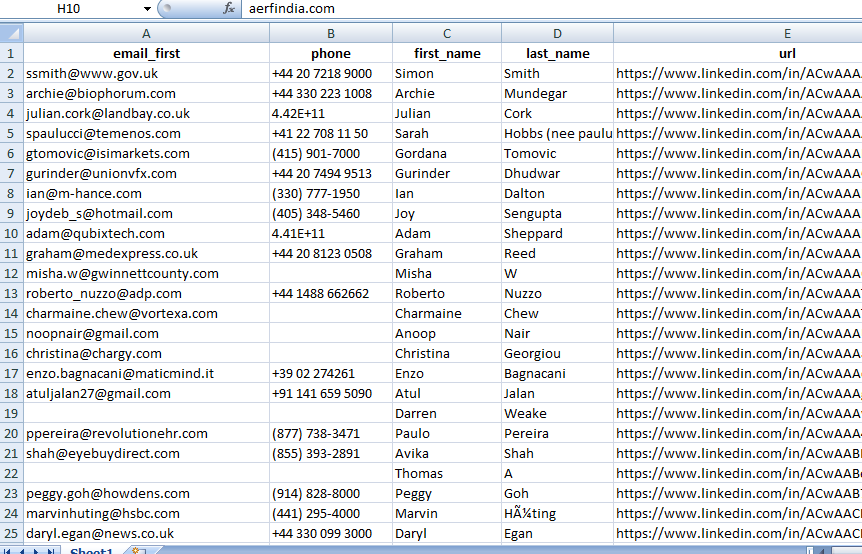
Task: Click the Insert Worksheet tab icon
Action: coord(139,551)
